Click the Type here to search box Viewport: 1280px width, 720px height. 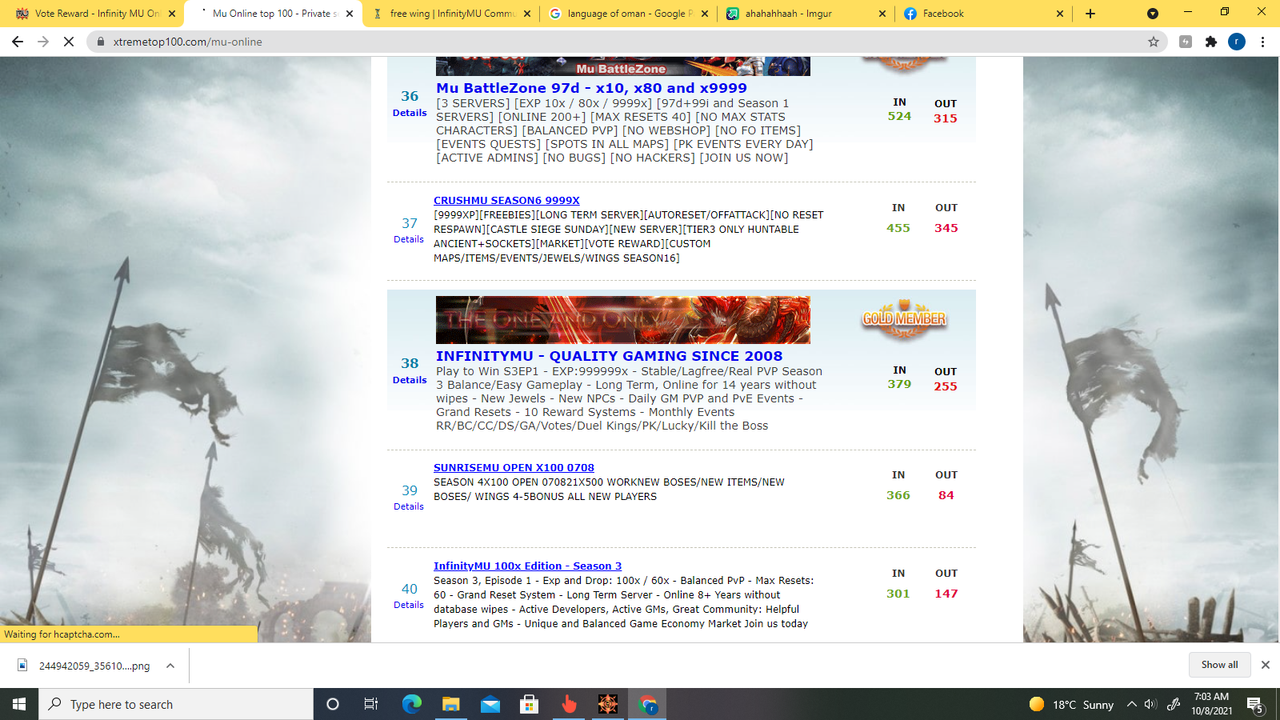click(176, 704)
